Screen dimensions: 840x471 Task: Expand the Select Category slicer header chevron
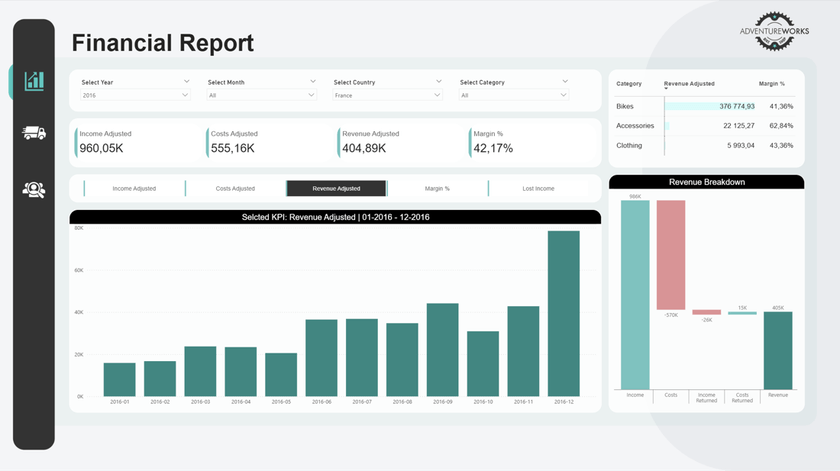[565, 81]
